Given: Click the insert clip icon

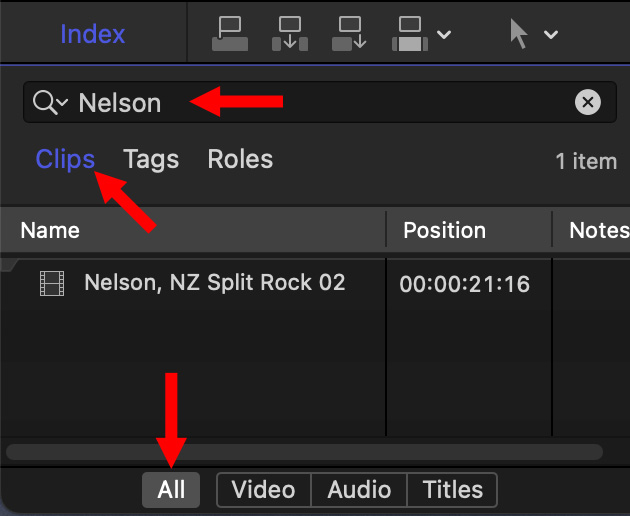Looking at the screenshot, I should coord(290,35).
